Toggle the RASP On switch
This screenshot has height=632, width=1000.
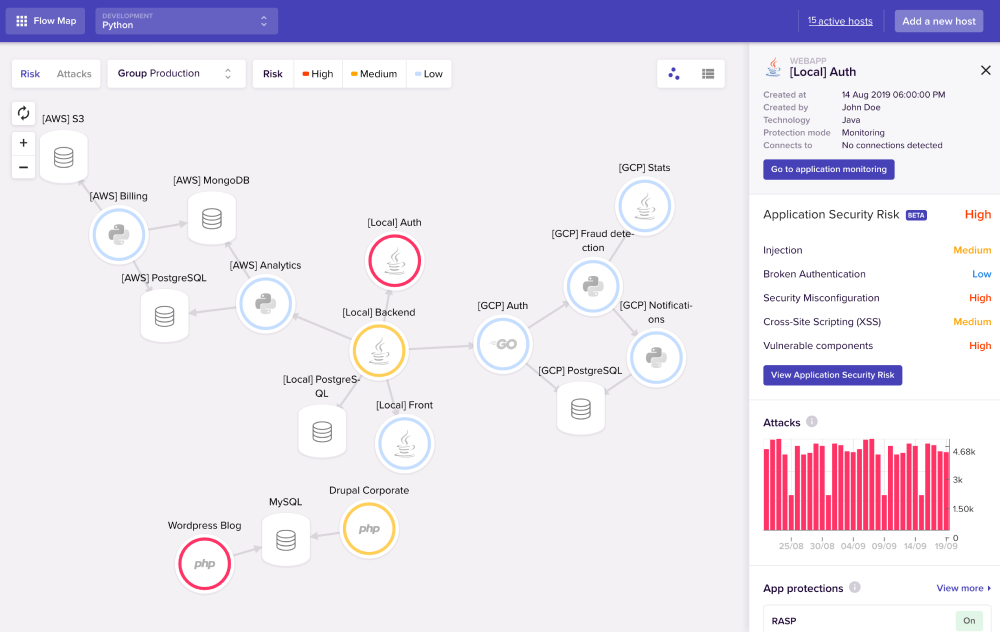click(x=969, y=621)
